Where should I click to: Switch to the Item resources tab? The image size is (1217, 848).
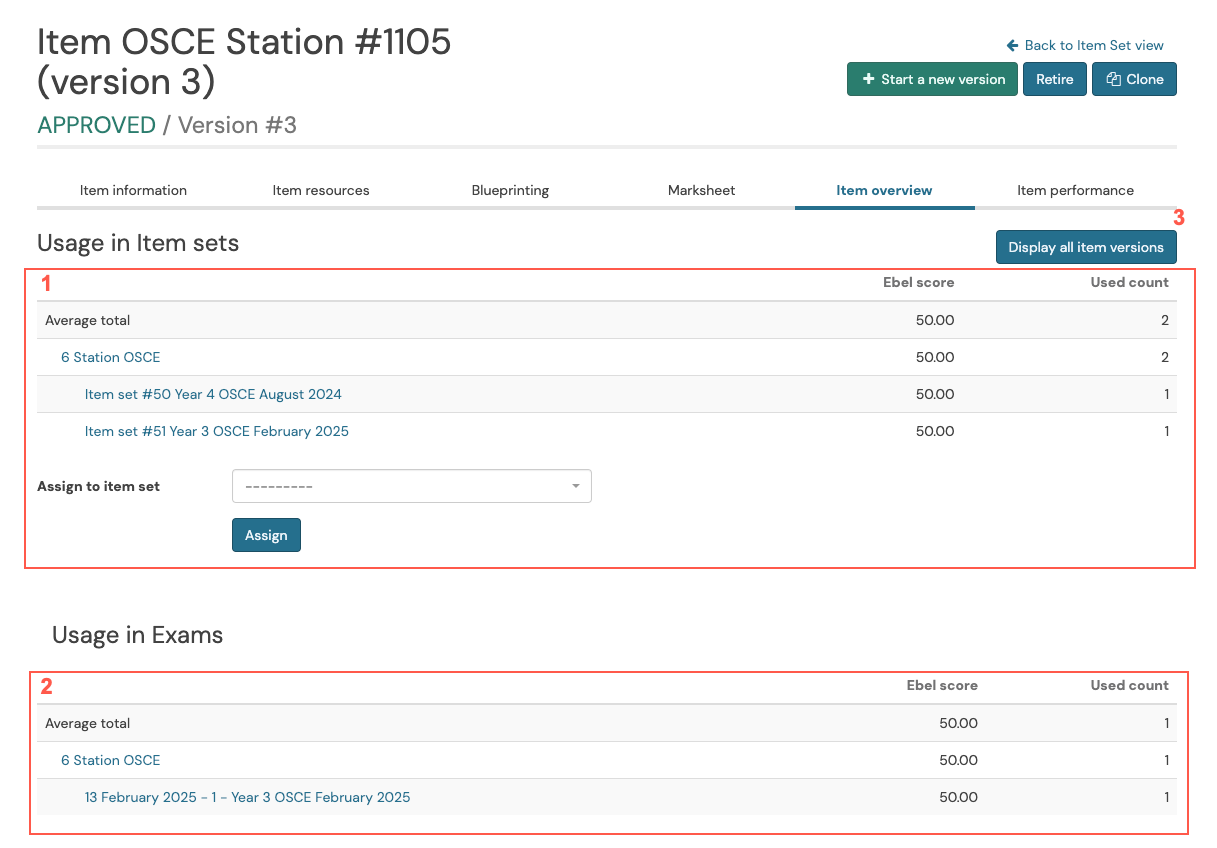321,190
